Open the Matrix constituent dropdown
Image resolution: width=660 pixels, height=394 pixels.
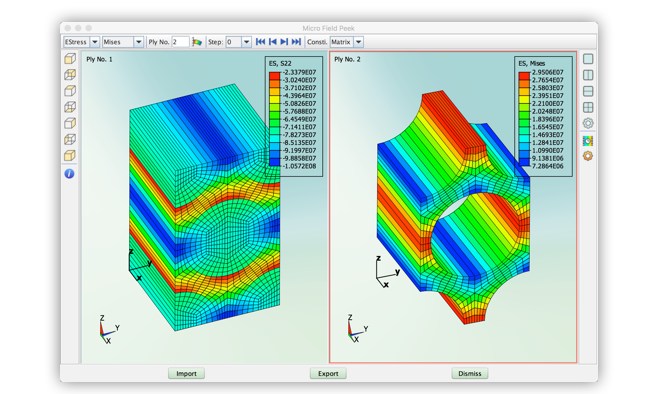(x=346, y=42)
